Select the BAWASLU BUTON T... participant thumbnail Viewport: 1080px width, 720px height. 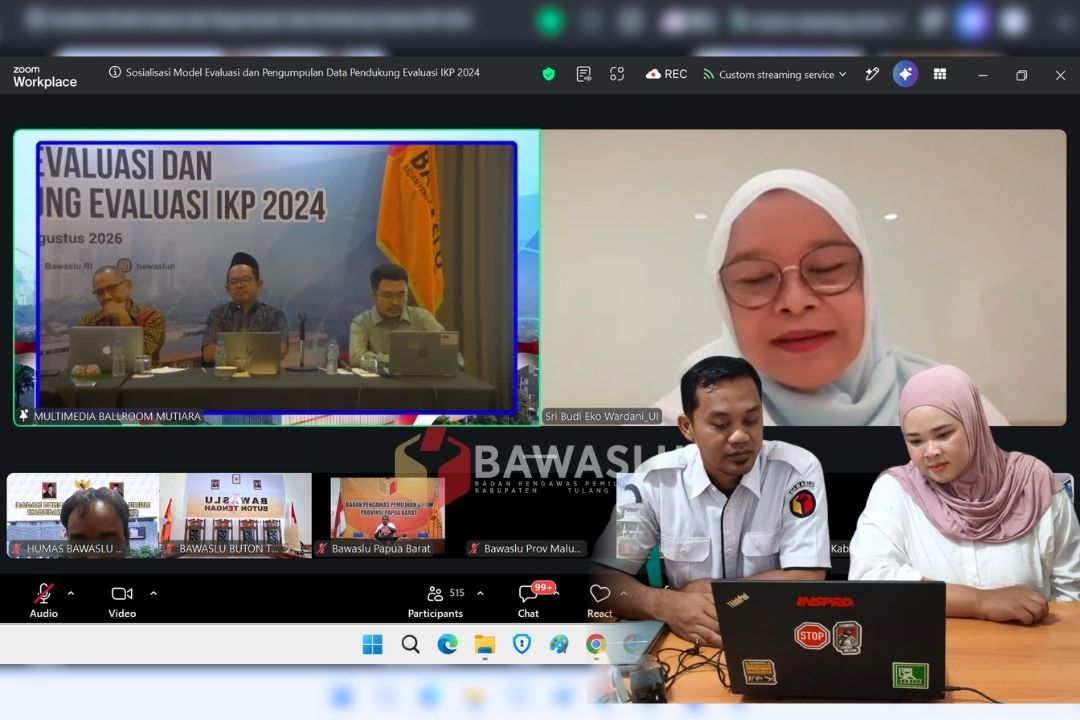236,515
